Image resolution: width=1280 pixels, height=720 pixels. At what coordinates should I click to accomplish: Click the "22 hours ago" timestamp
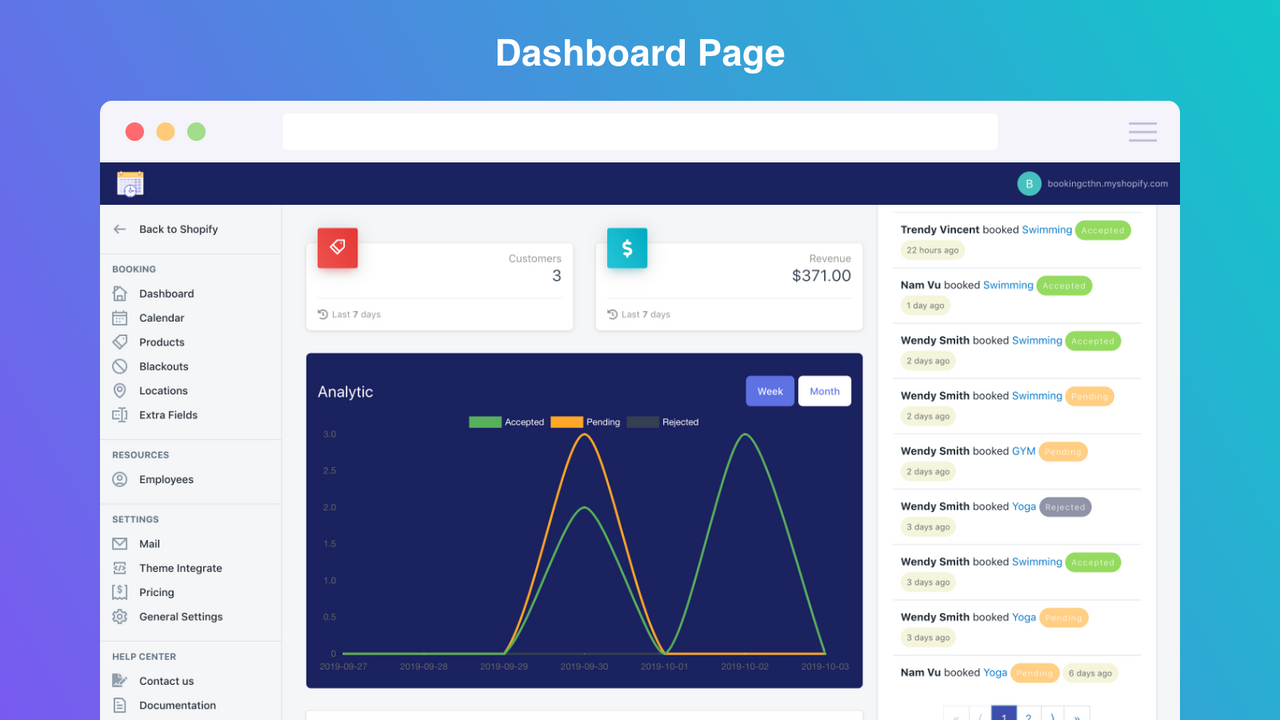(x=931, y=250)
